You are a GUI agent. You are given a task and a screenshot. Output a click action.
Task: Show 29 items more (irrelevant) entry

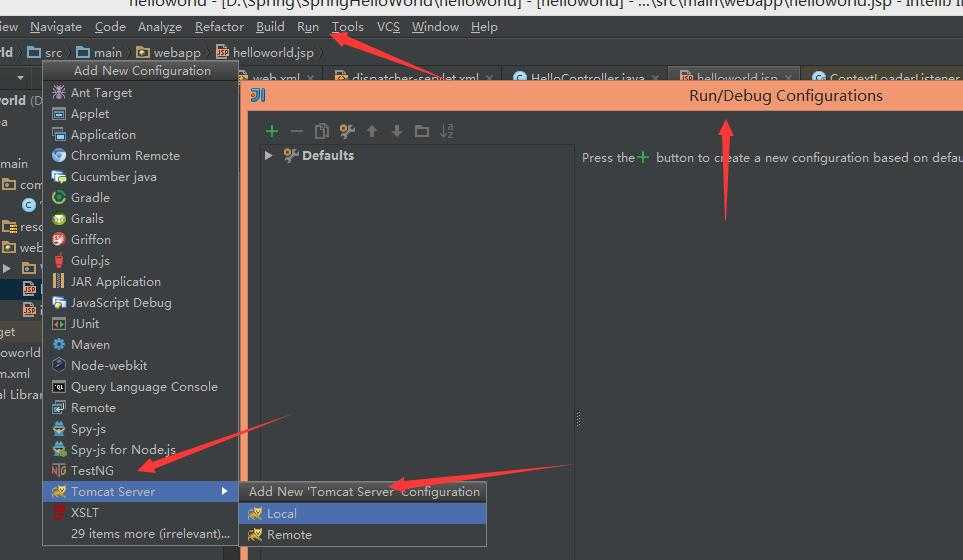click(x=141, y=534)
